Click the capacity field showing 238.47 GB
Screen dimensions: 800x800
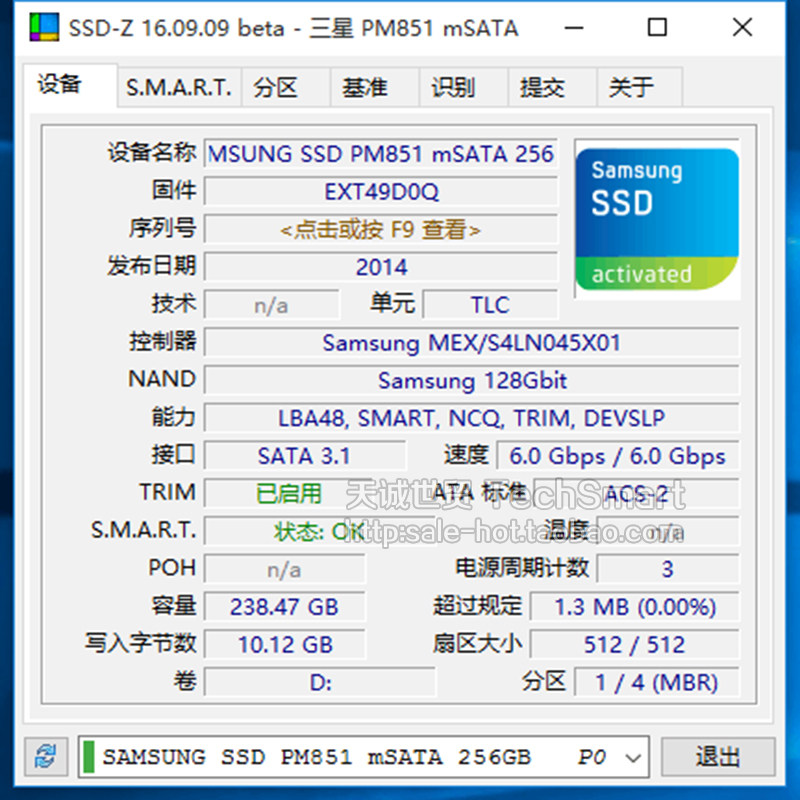click(284, 607)
